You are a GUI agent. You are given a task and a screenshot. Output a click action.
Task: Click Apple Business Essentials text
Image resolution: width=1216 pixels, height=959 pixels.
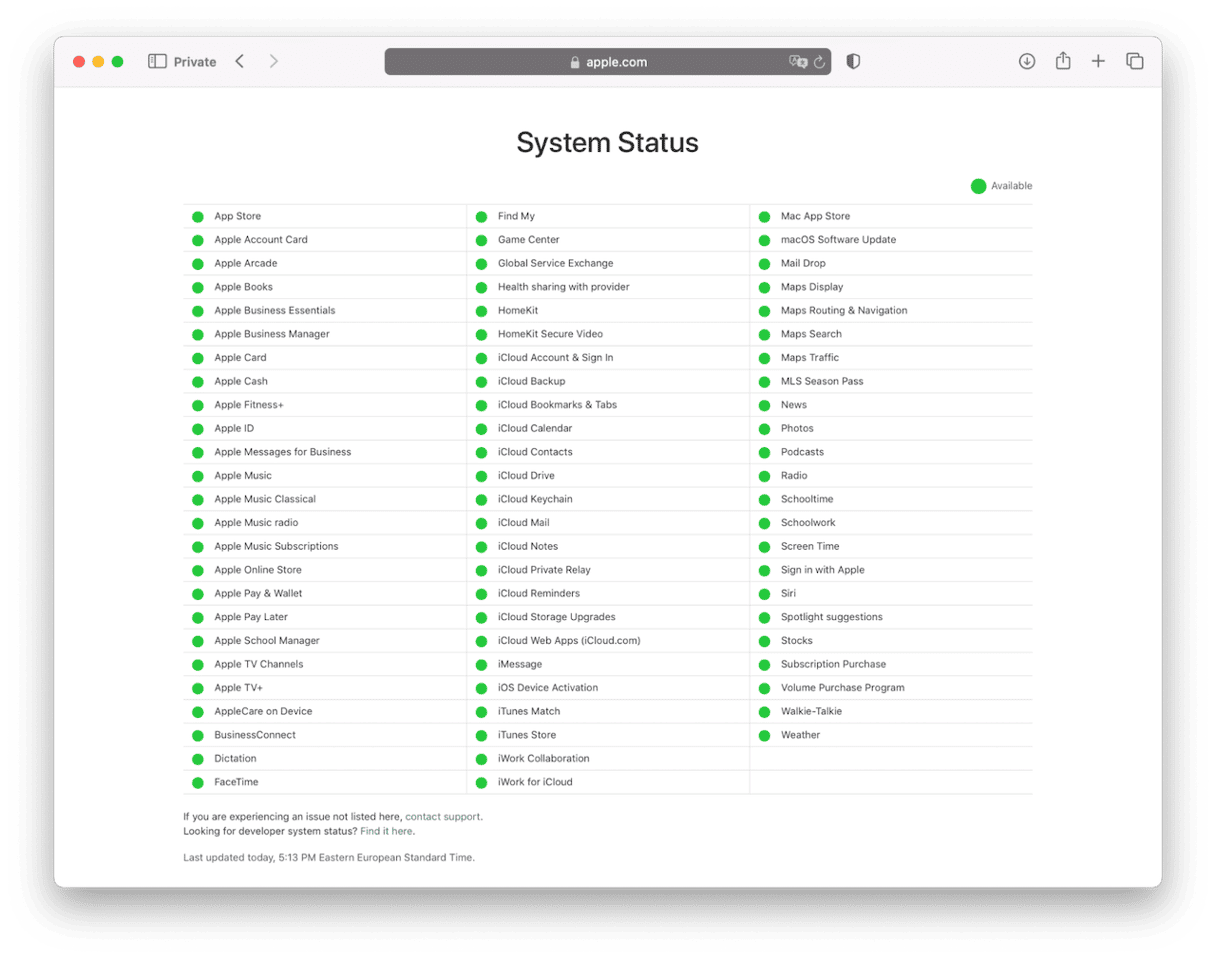[275, 310]
